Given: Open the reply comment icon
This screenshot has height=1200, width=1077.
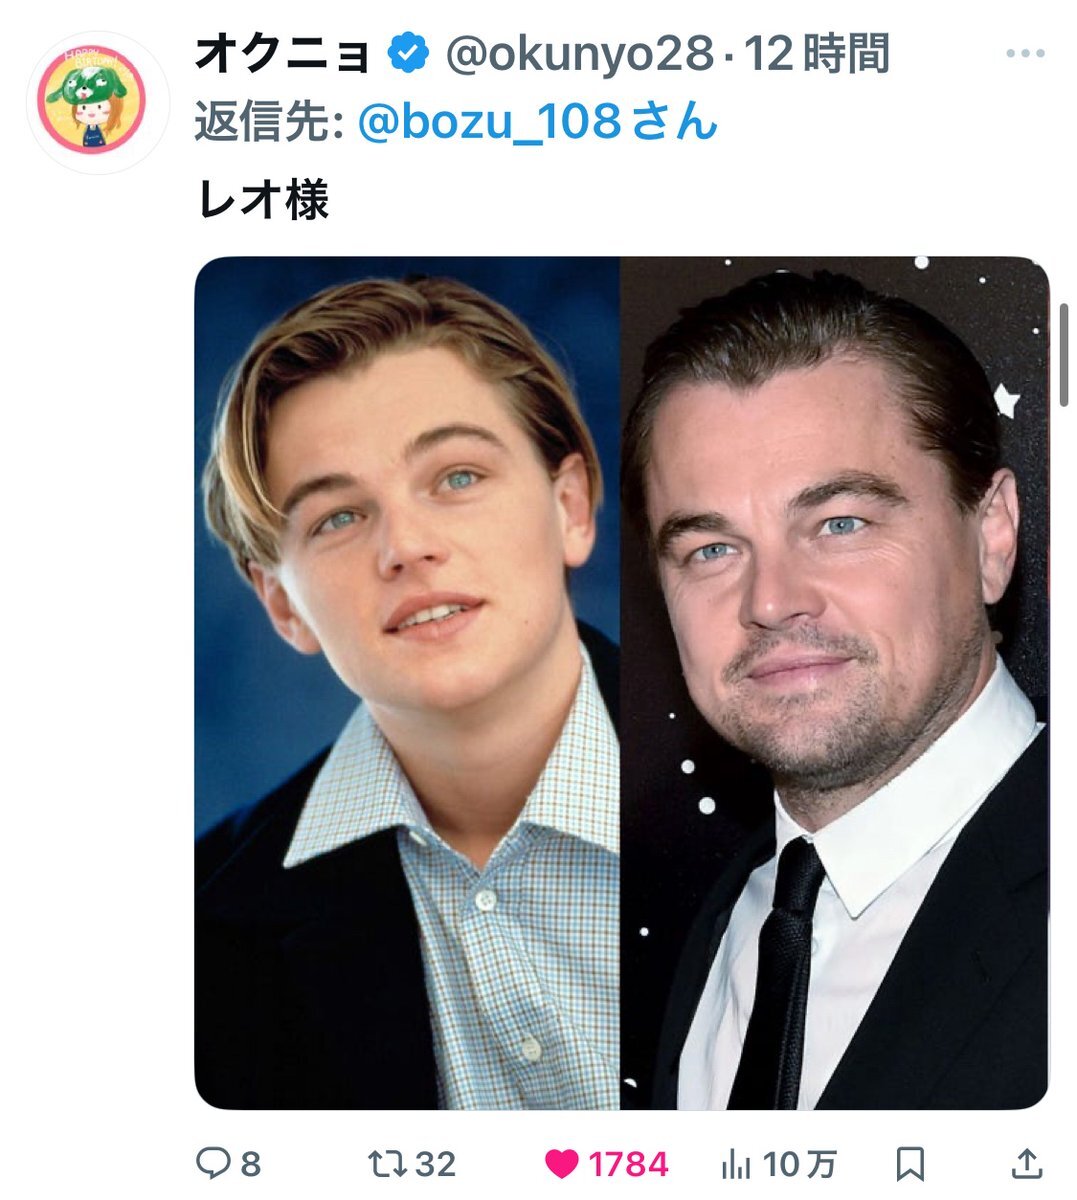Looking at the screenshot, I should (x=212, y=1164).
